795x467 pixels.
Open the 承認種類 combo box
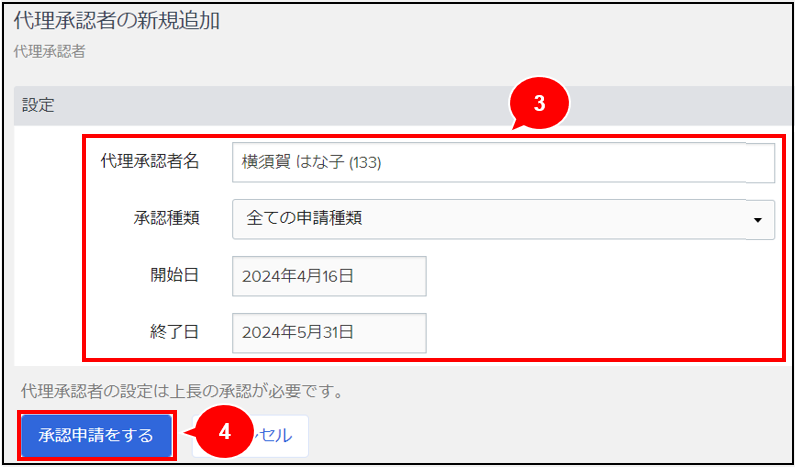(x=502, y=219)
